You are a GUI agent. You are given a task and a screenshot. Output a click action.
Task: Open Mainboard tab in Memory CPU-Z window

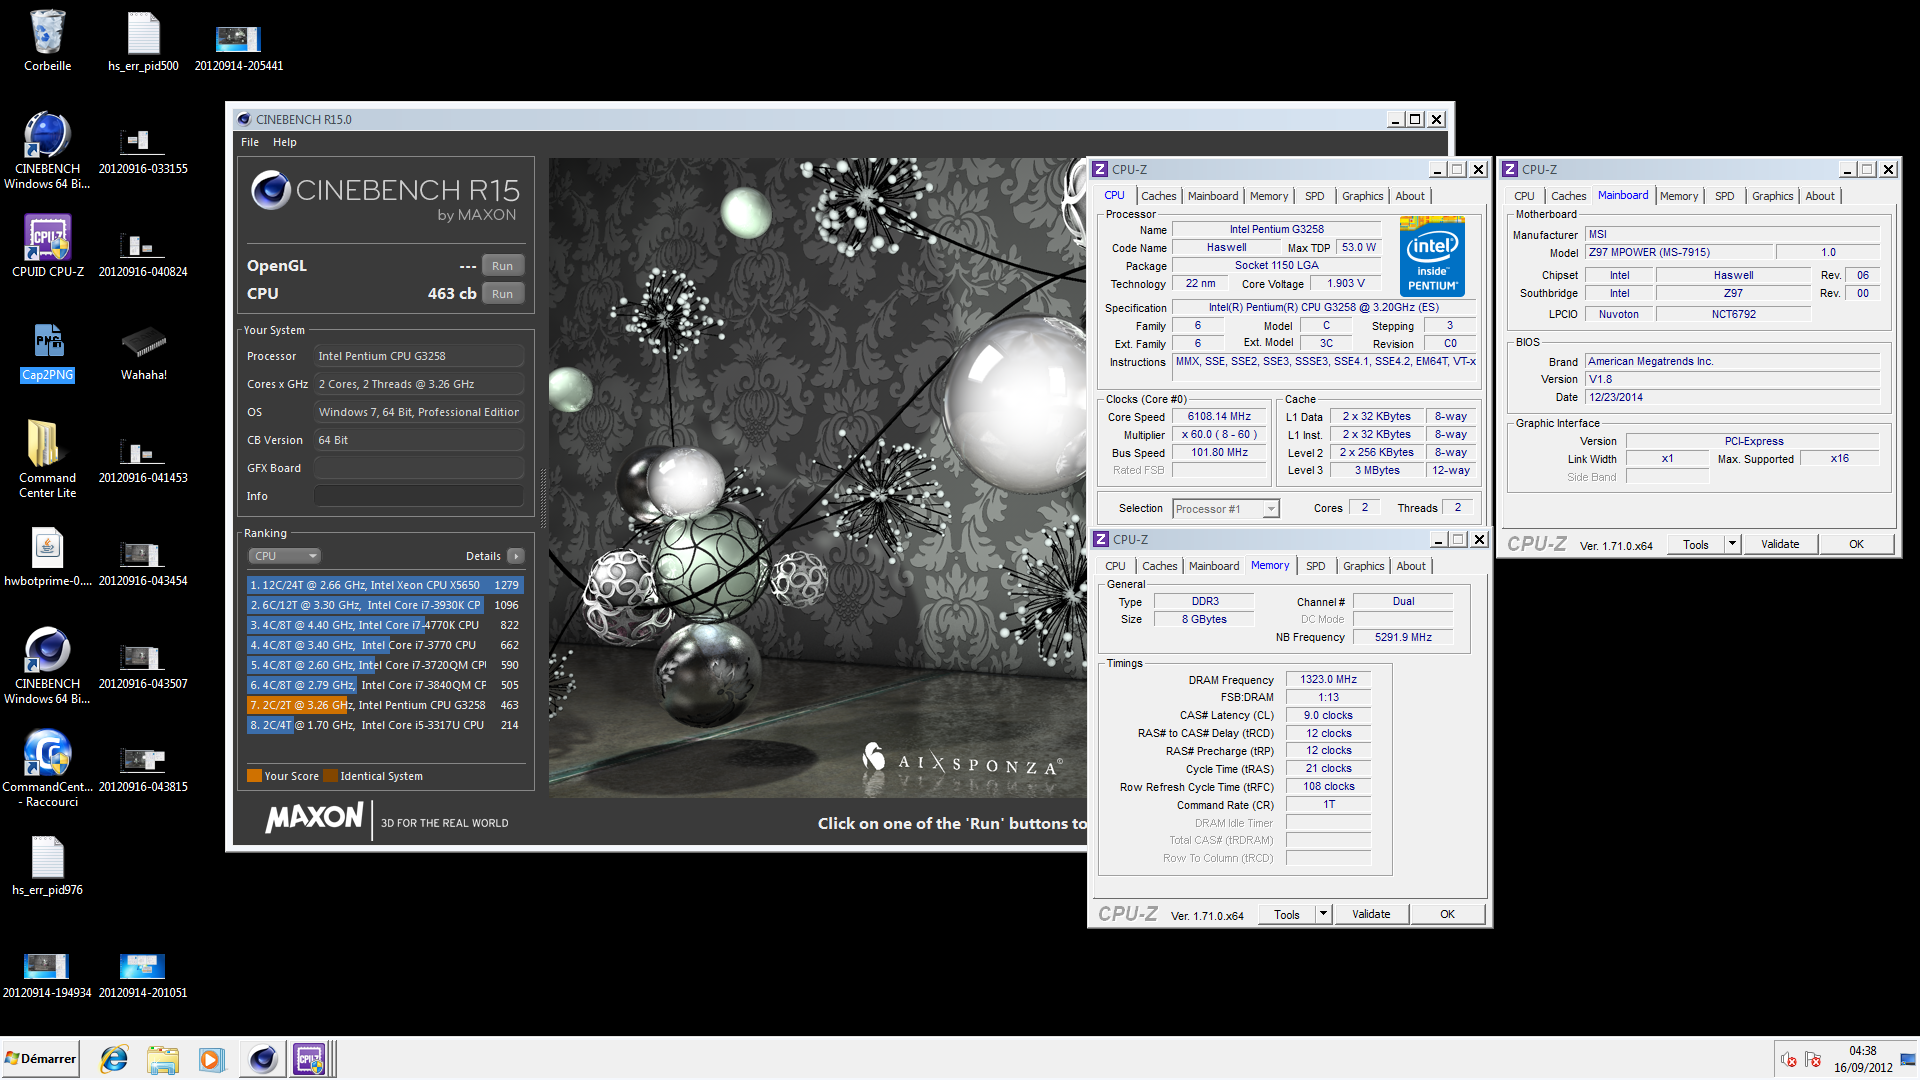[1214, 566]
